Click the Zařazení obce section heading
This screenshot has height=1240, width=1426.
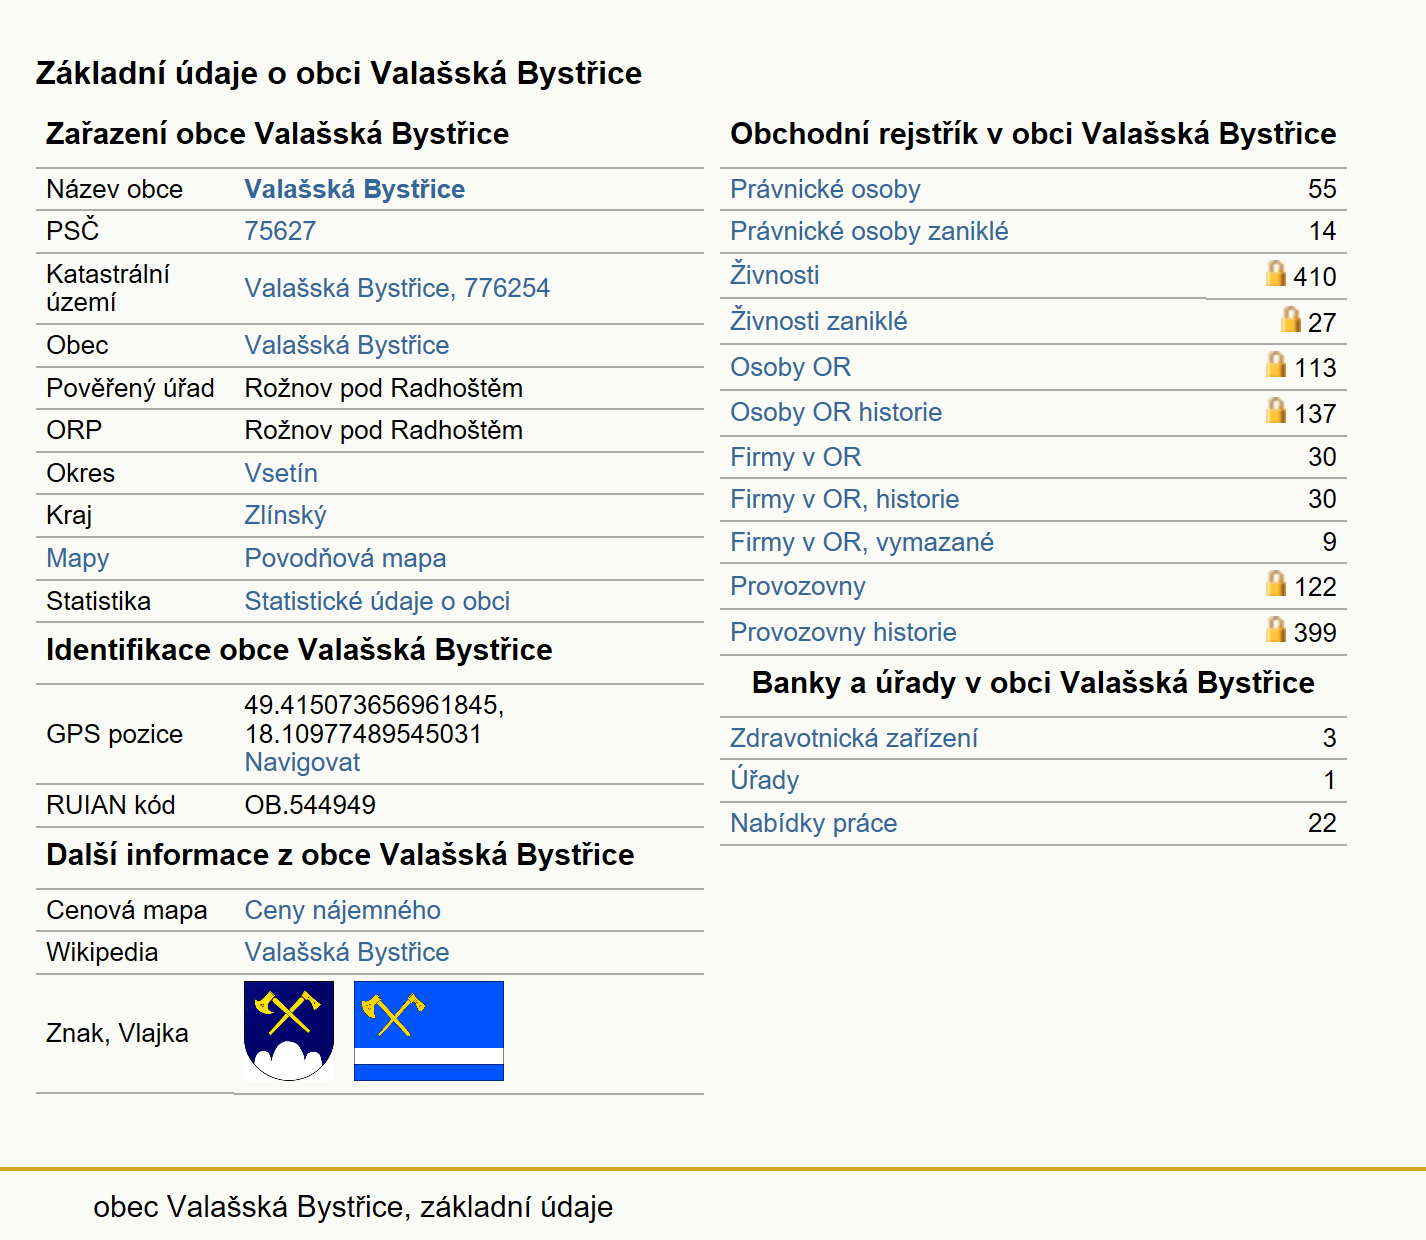point(277,134)
